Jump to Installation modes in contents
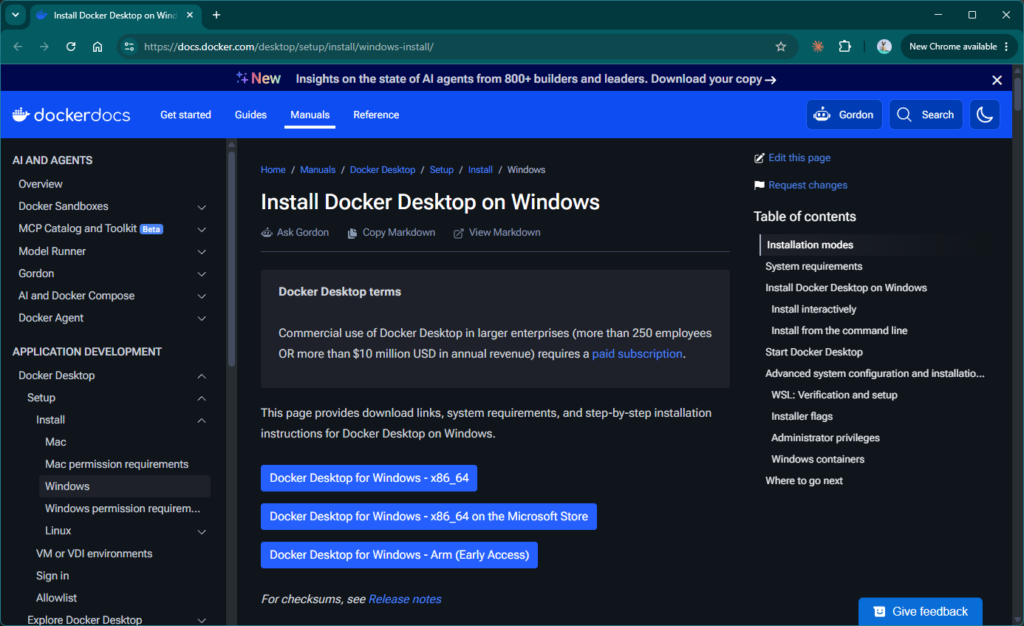 click(x=810, y=245)
